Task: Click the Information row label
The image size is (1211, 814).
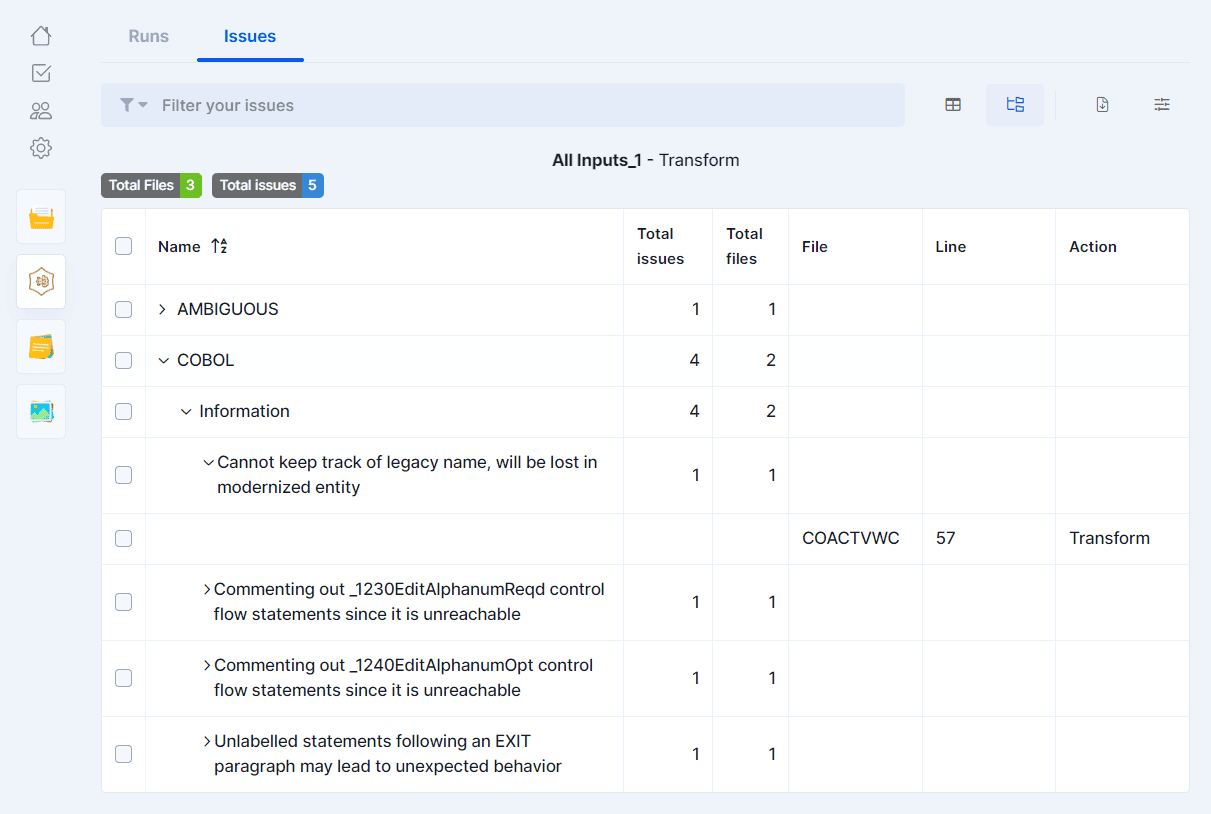Action: [244, 411]
